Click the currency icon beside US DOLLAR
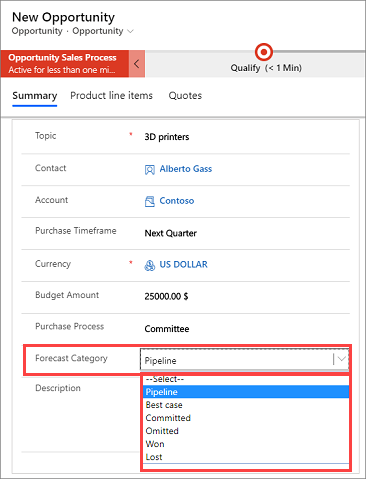 pyautogui.click(x=150, y=265)
